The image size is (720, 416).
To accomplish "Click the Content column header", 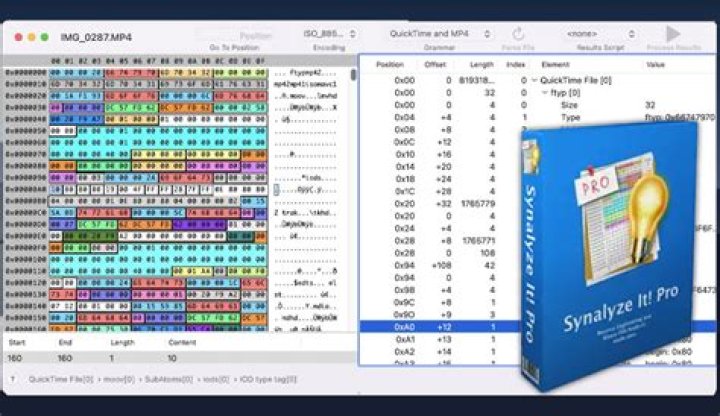I will click(182, 343).
